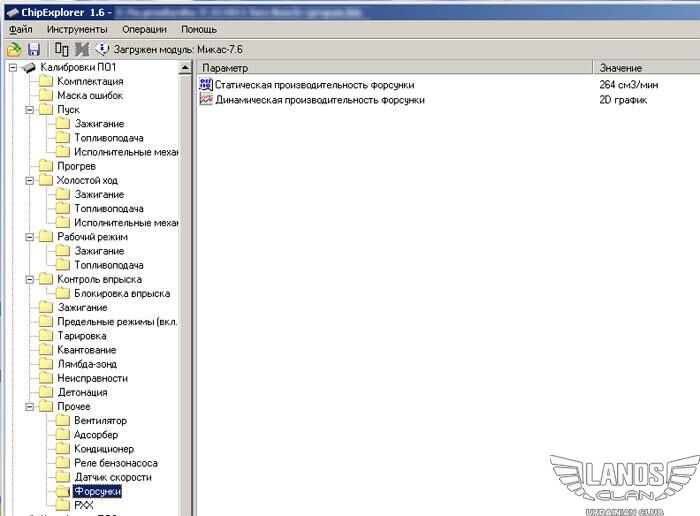Open the Файл menu
The width and height of the screenshot is (700, 516).
tap(20, 30)
